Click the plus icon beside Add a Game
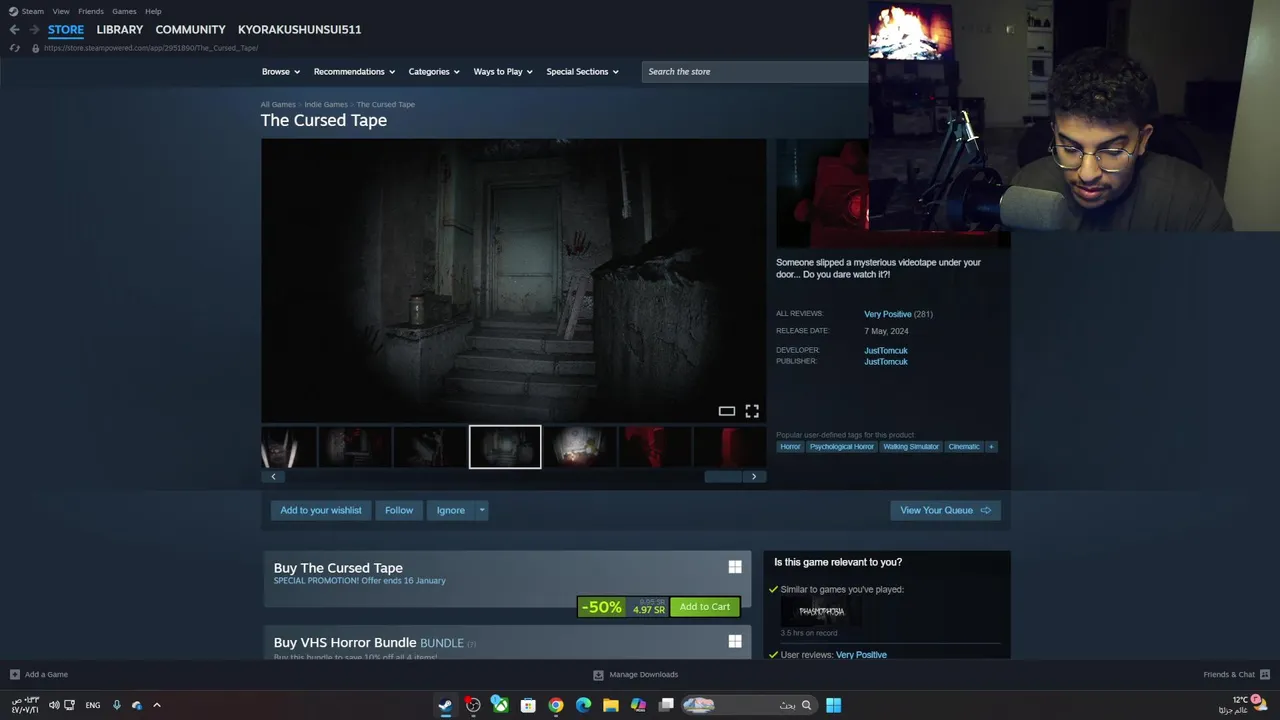1280x720 pixels. [x=14, y=674]
